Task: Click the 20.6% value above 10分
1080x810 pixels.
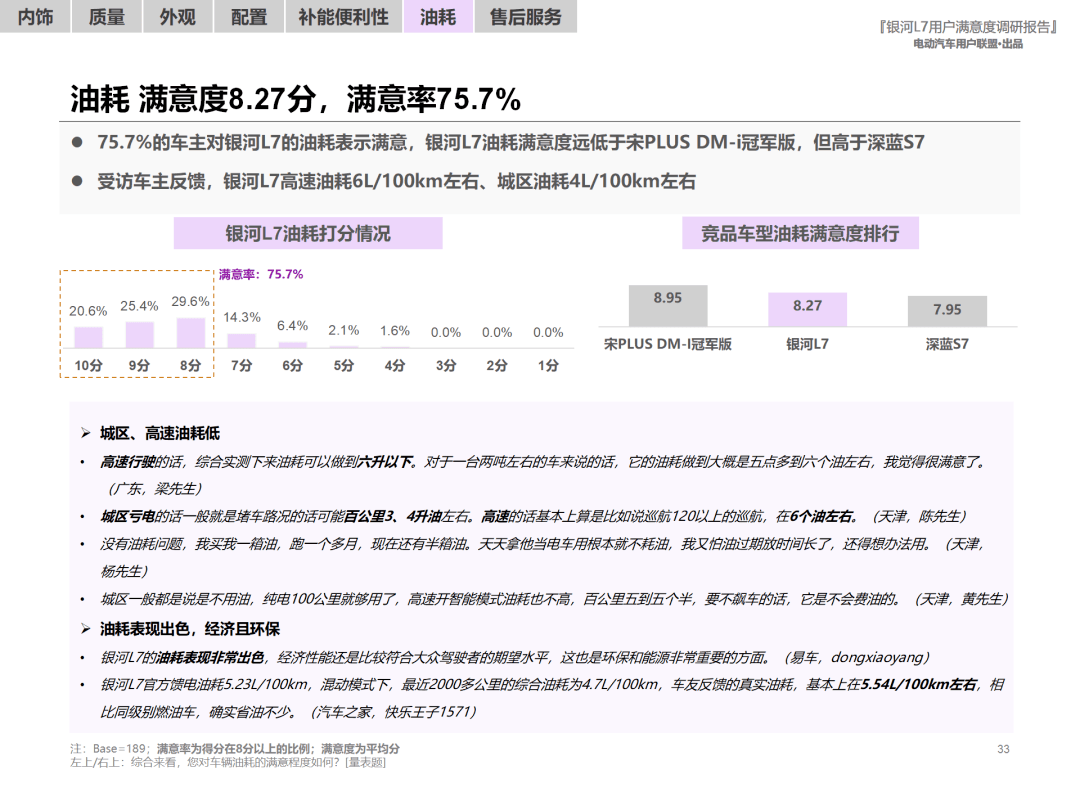Action: tap(88, 311)
